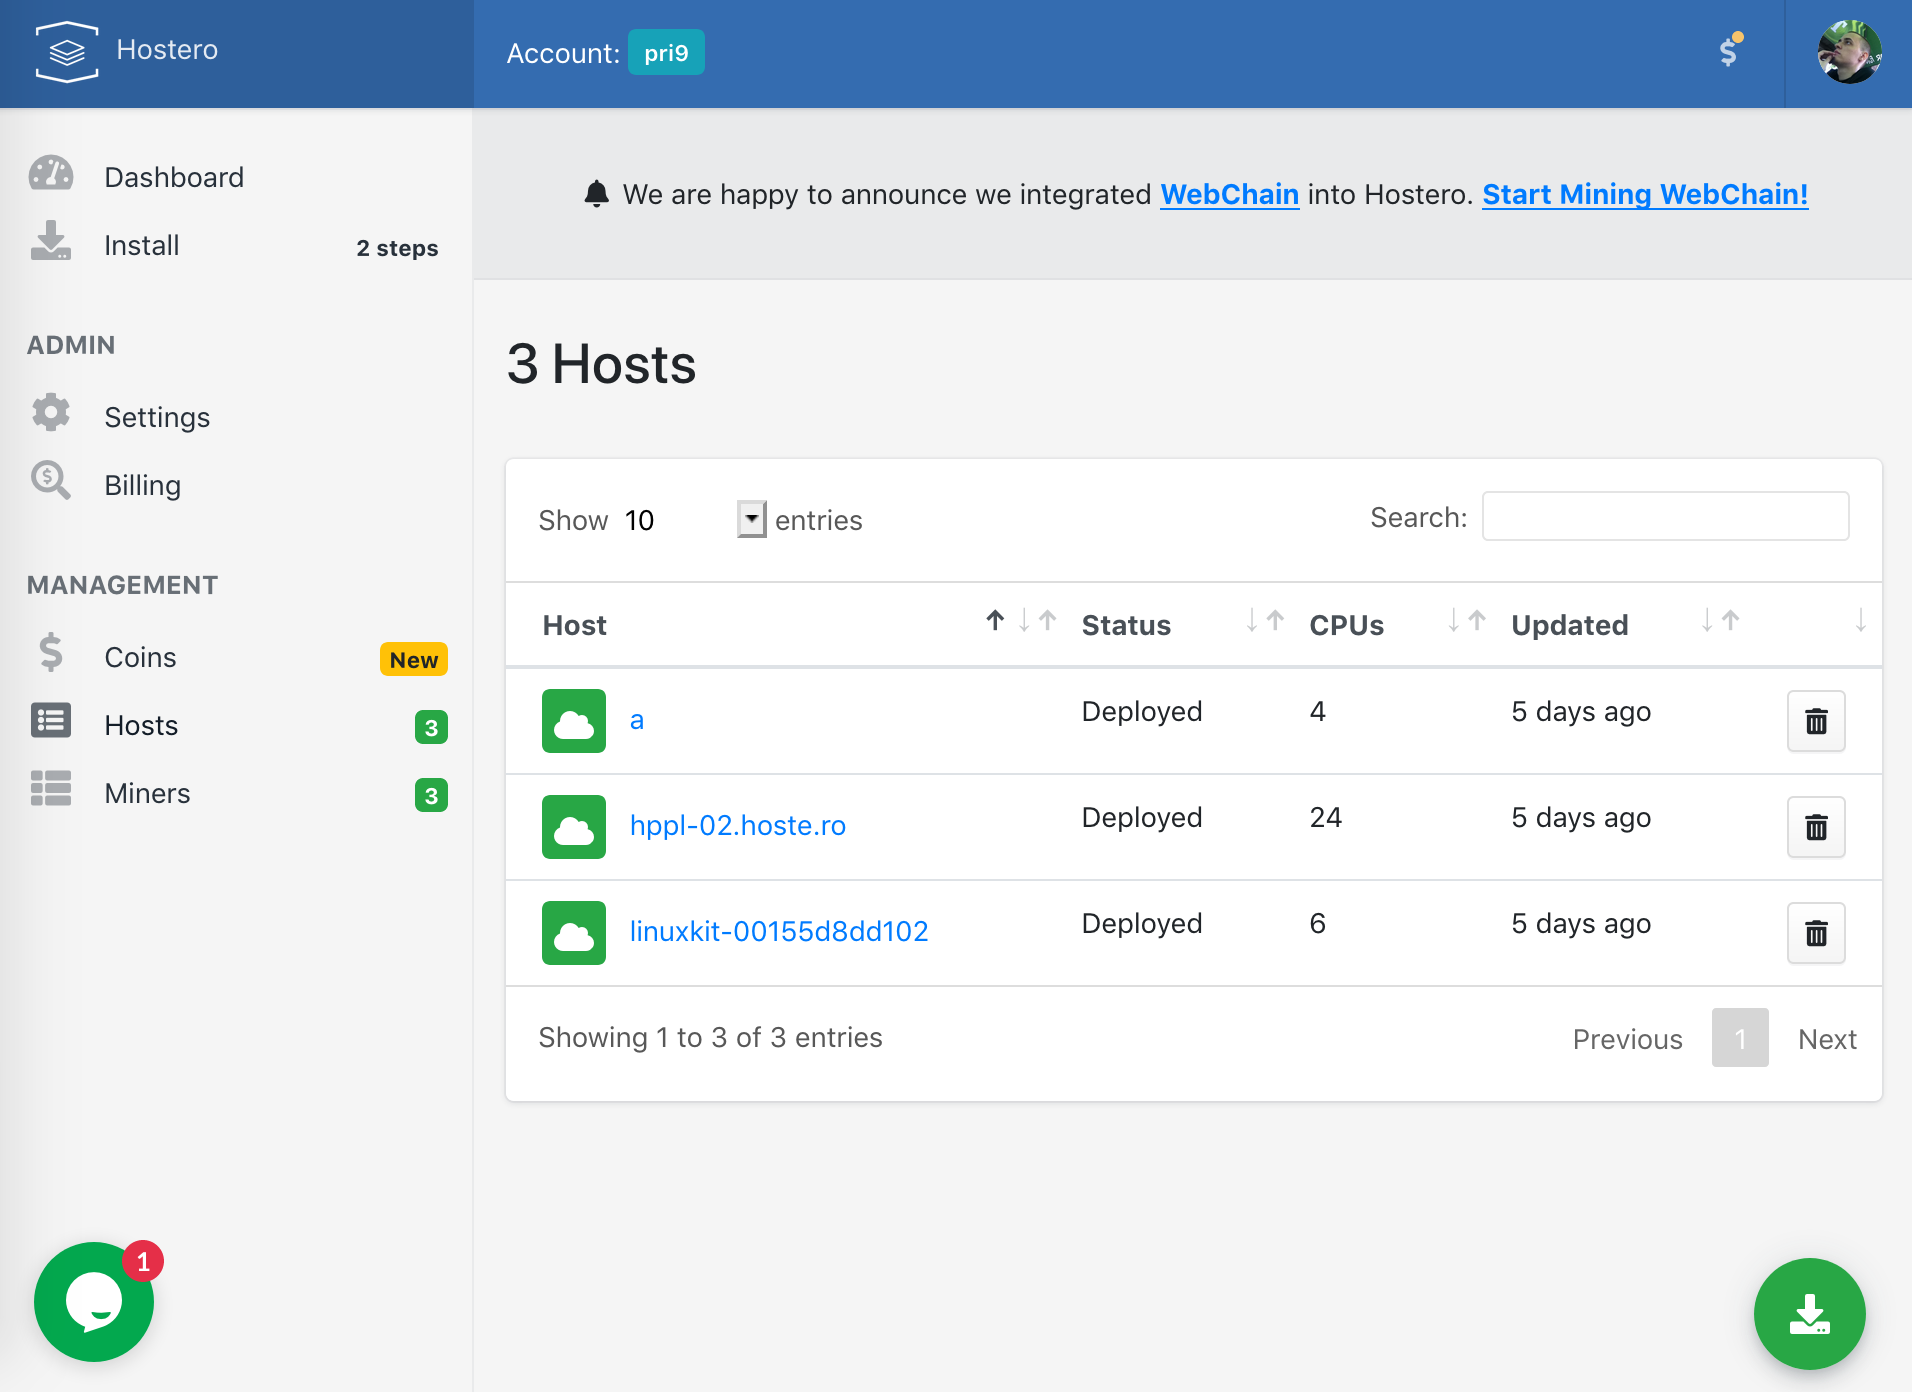This screenshot has height=1392, width=1912.
Task: Focus the Search input field
Action: pyautogui.click(x=1664, y=517)
